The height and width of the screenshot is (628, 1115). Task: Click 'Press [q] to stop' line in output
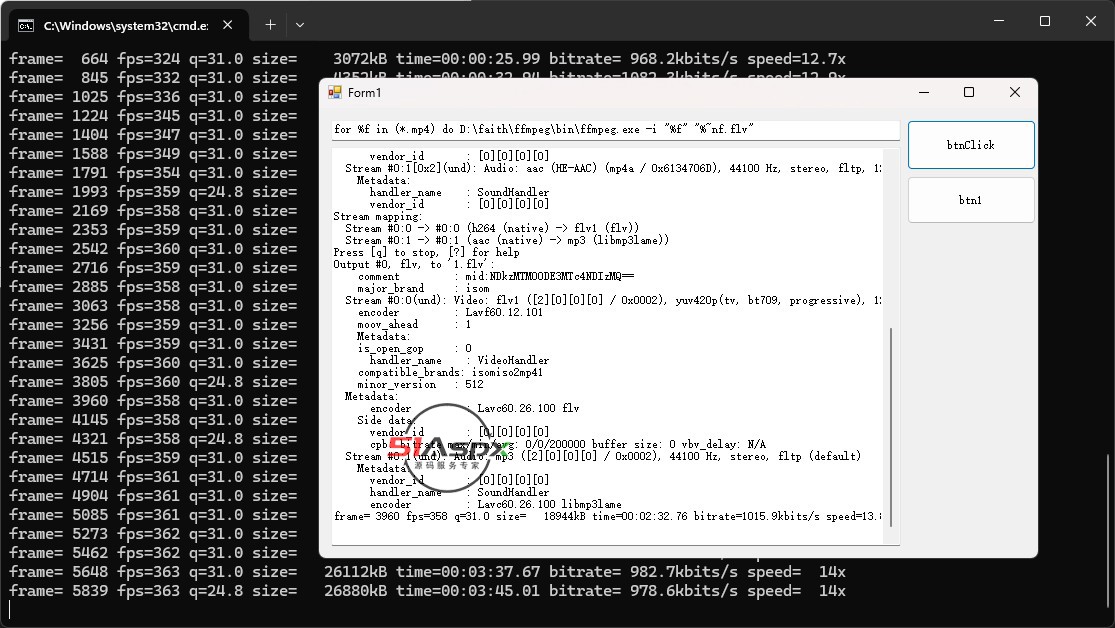pos(426,252)
